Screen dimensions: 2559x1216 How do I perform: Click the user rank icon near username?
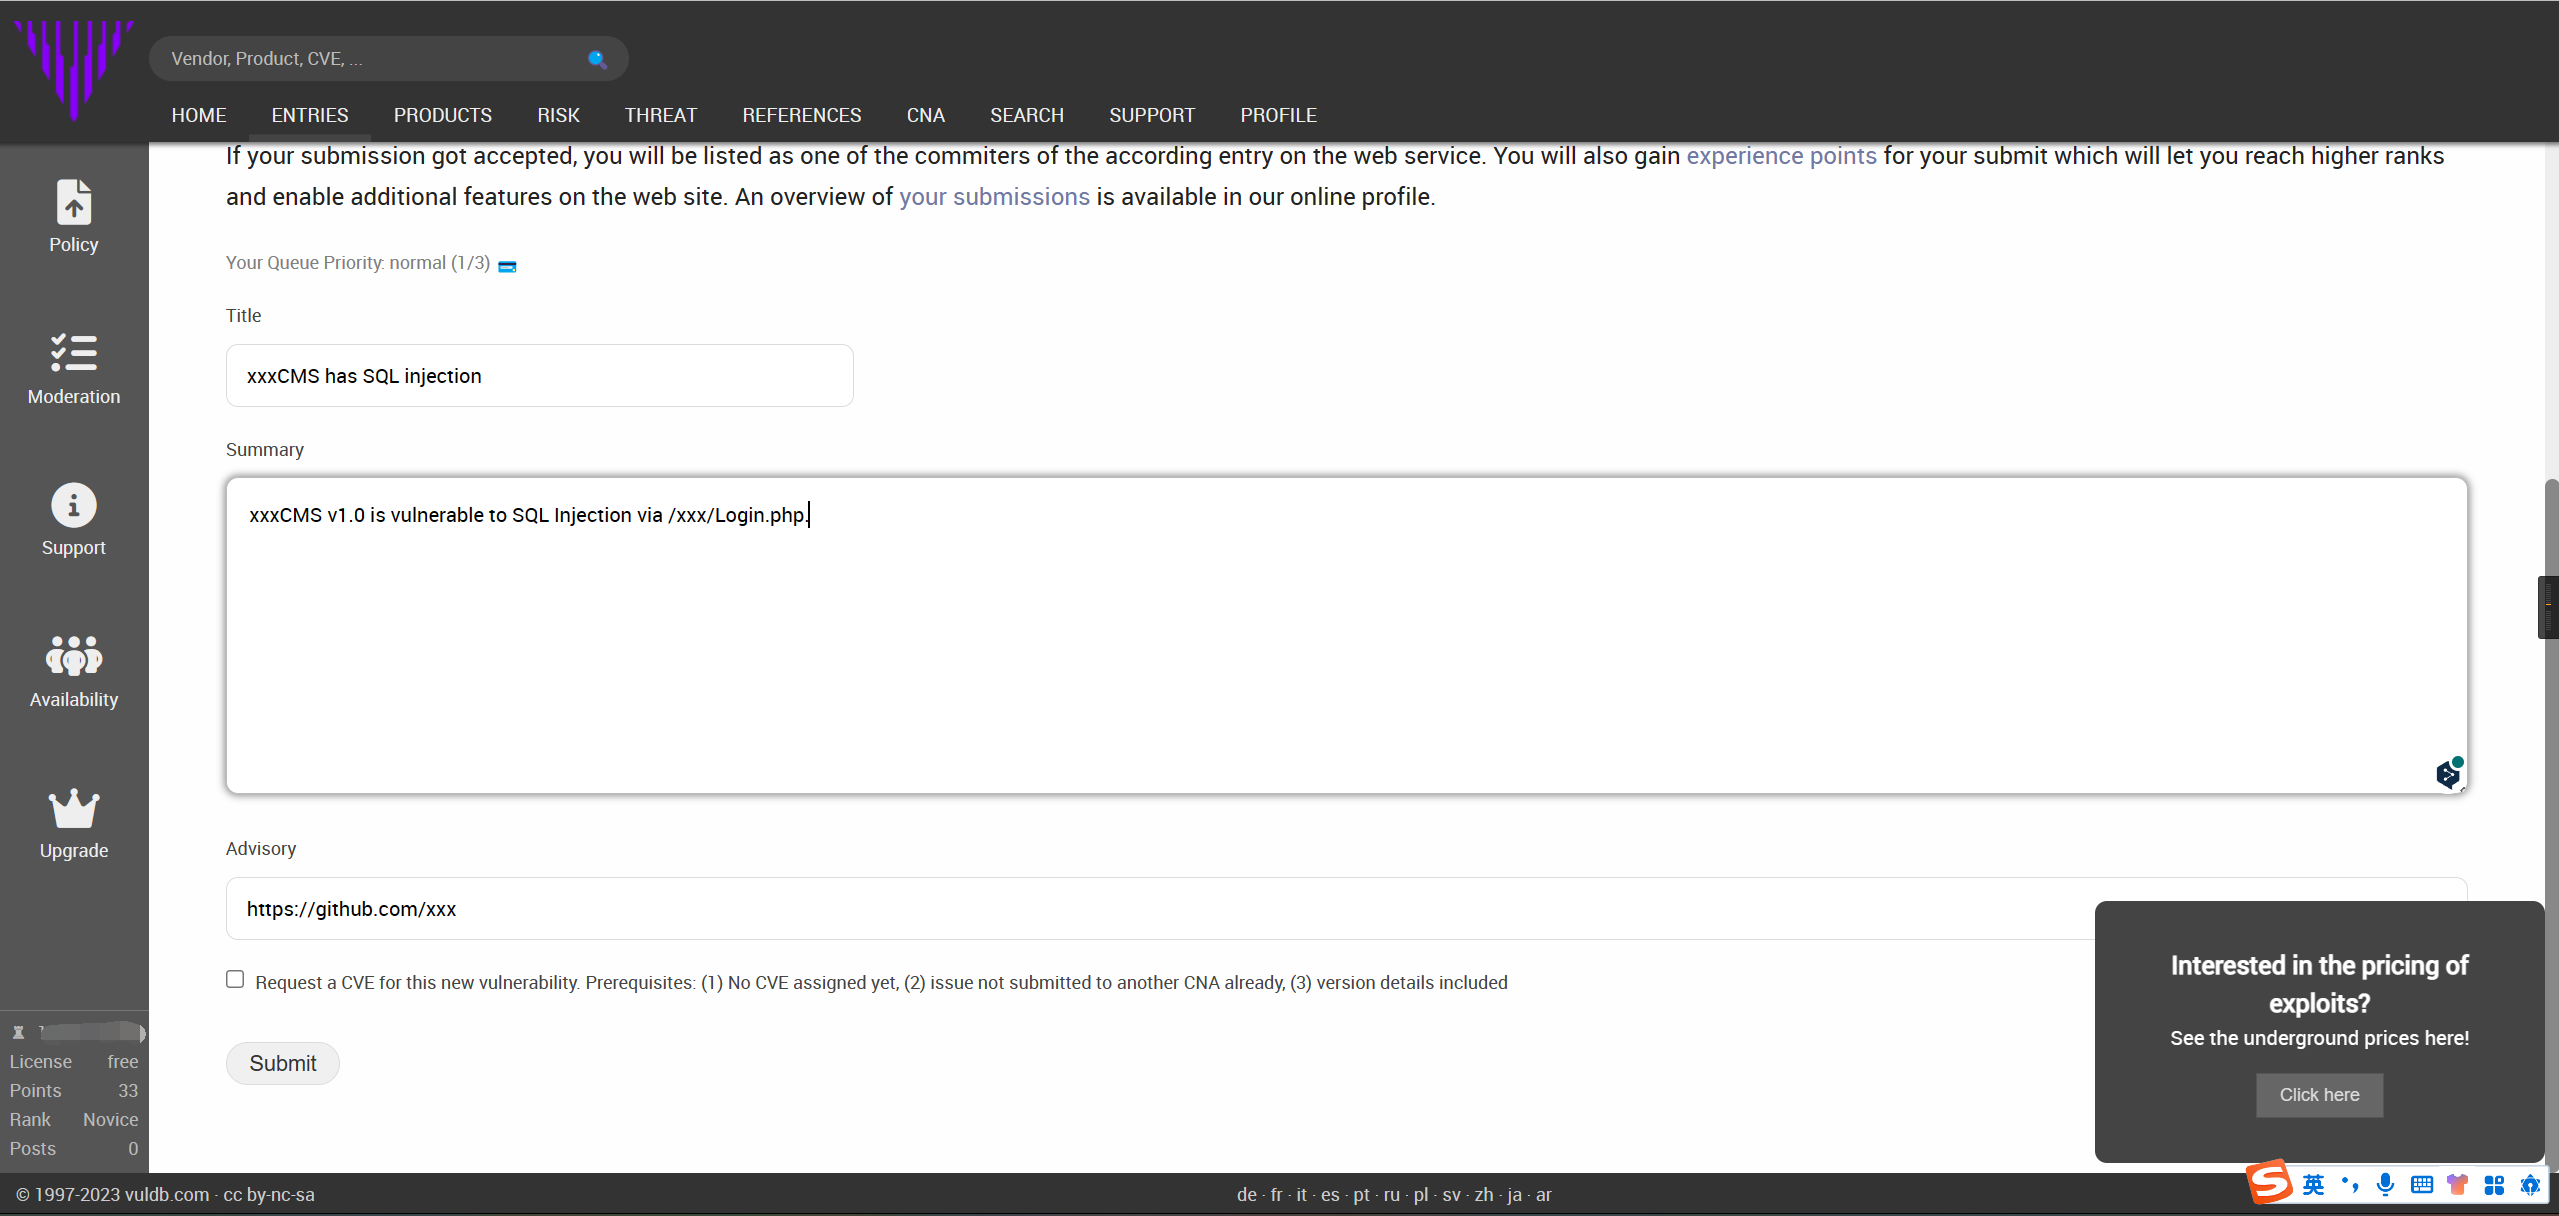point(18,1032)
